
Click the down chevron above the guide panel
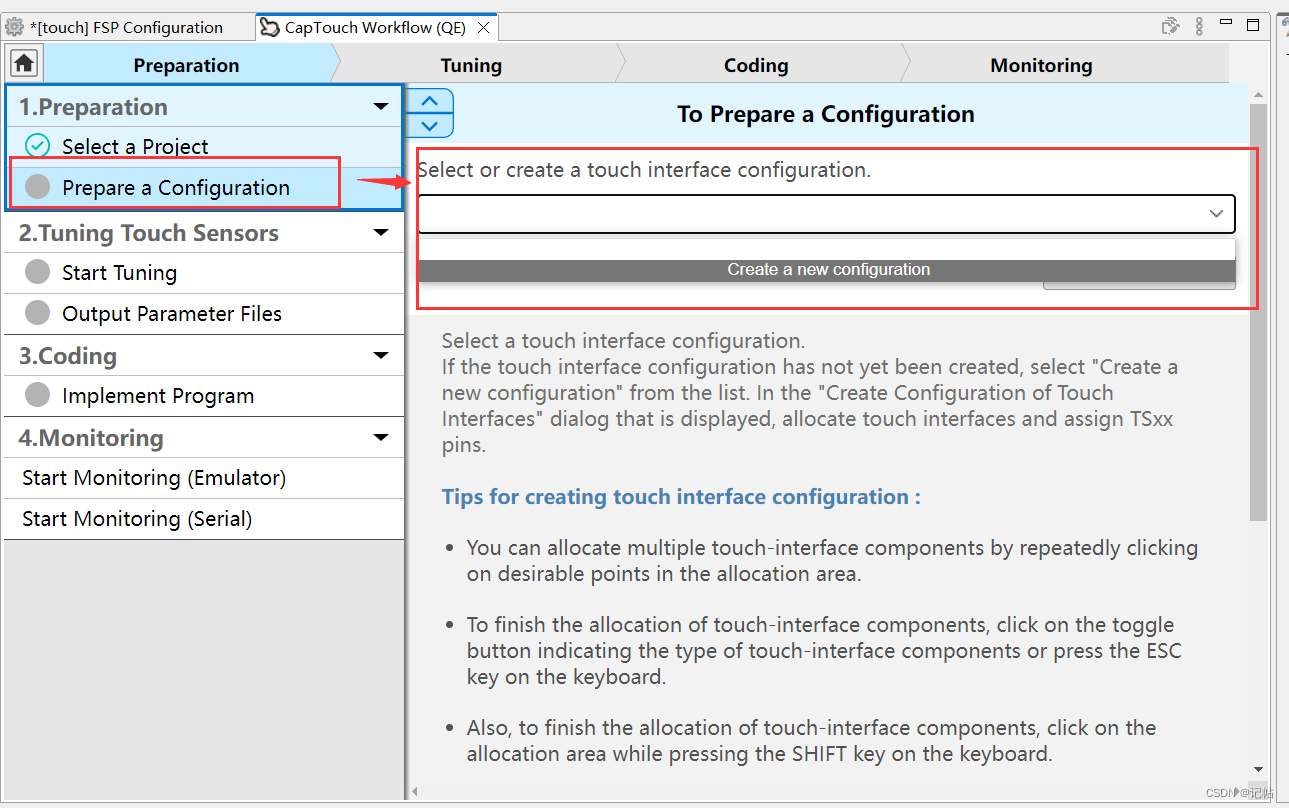[x=430, y=126]
